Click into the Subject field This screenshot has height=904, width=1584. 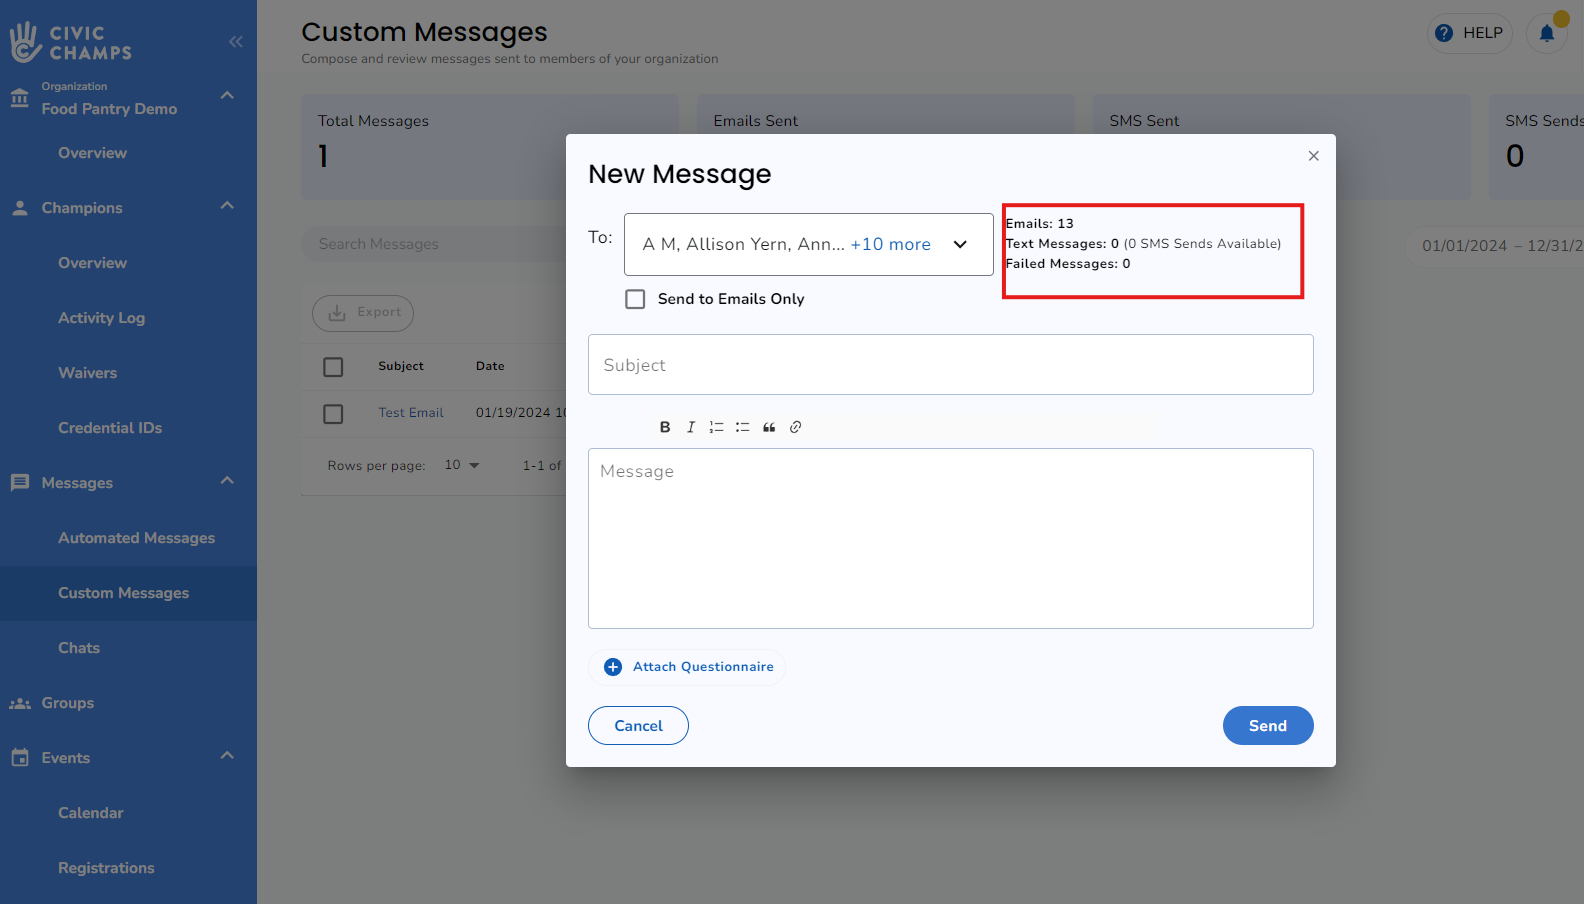point(950,365)
